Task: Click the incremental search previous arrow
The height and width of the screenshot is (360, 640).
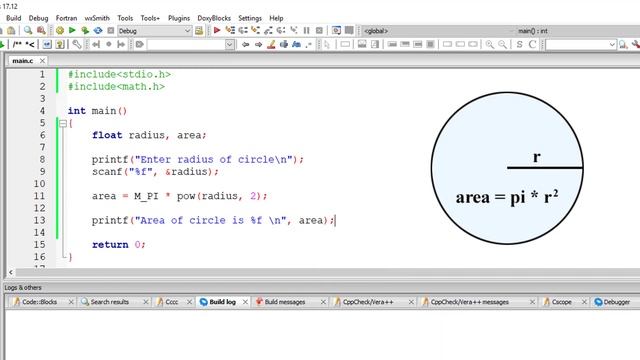Action: (245, 44)
